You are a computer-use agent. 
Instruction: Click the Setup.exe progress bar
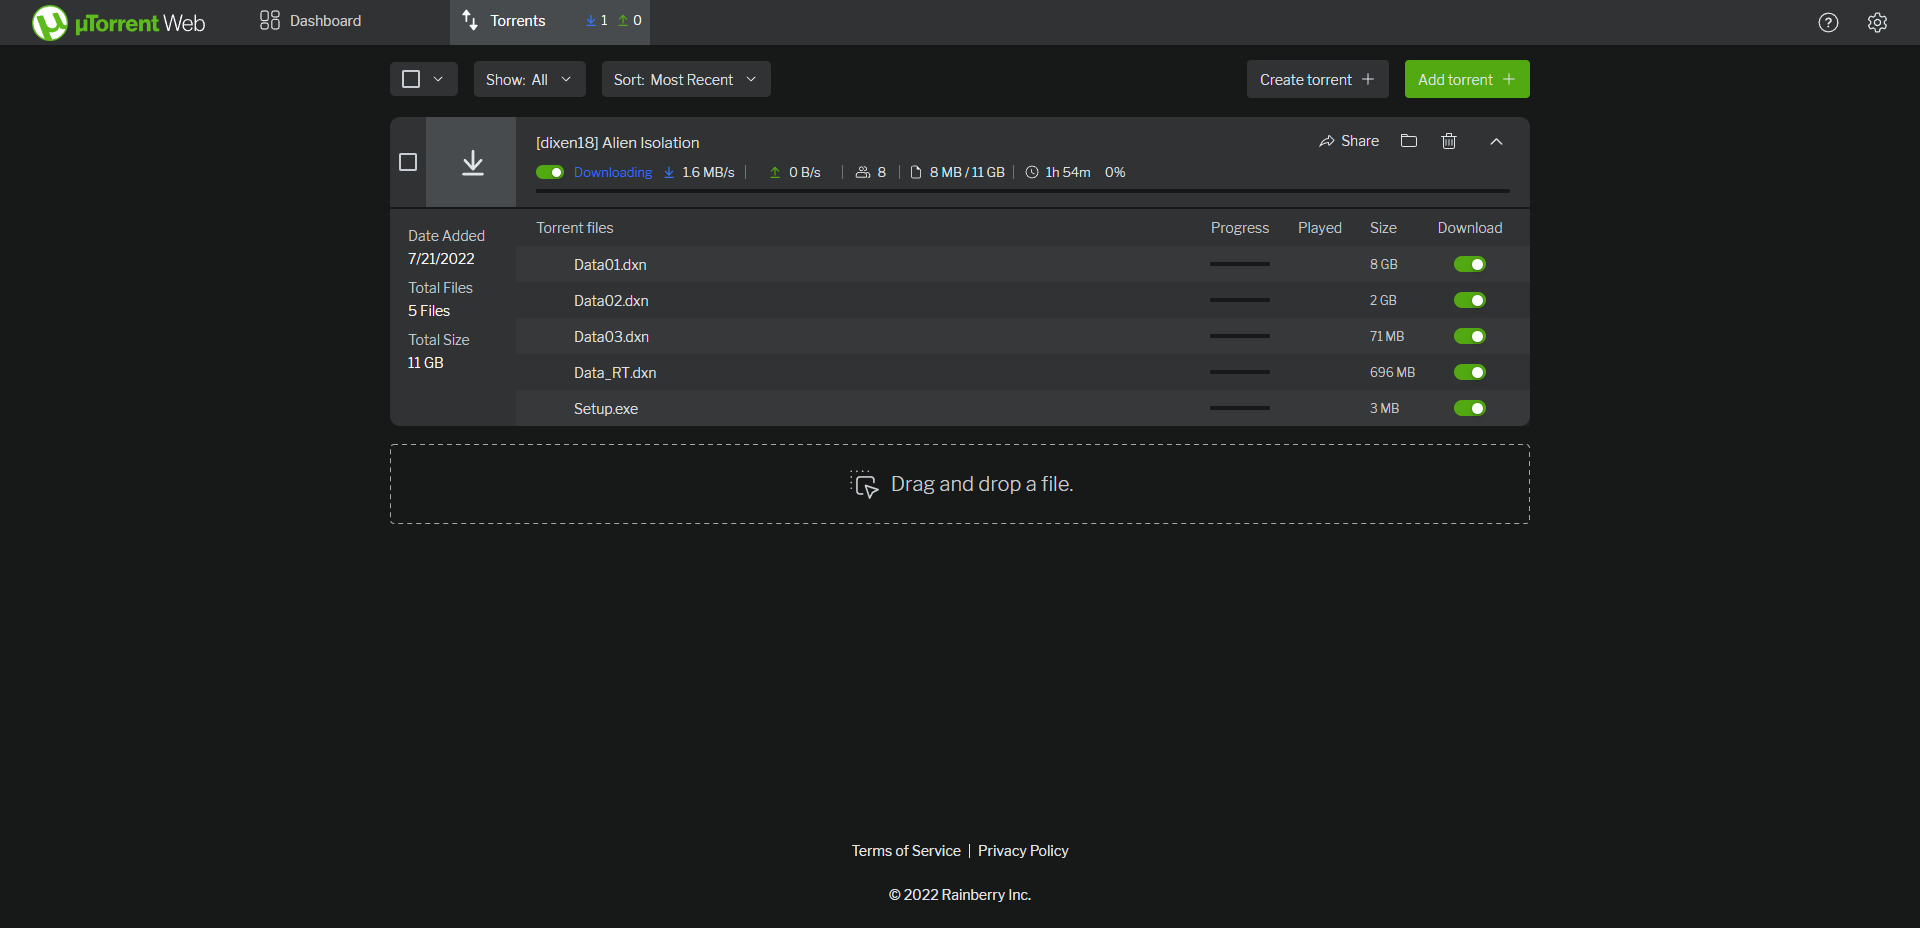point(1240,408)
